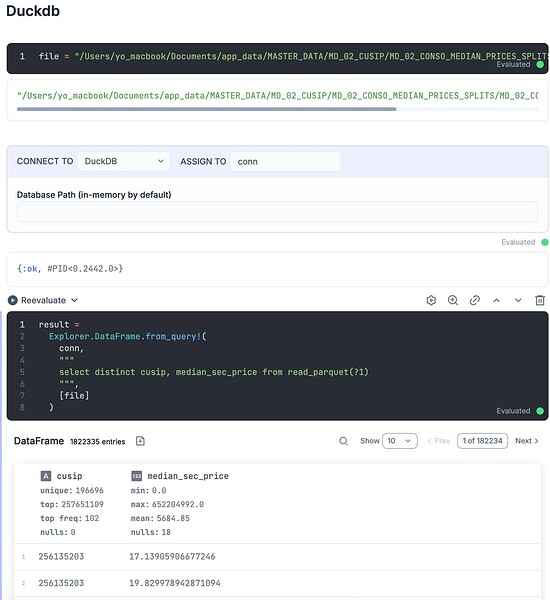The image size is (550, 600).
Task: Click the nulls: 18 statistic
Action: [x=150, y=532]
